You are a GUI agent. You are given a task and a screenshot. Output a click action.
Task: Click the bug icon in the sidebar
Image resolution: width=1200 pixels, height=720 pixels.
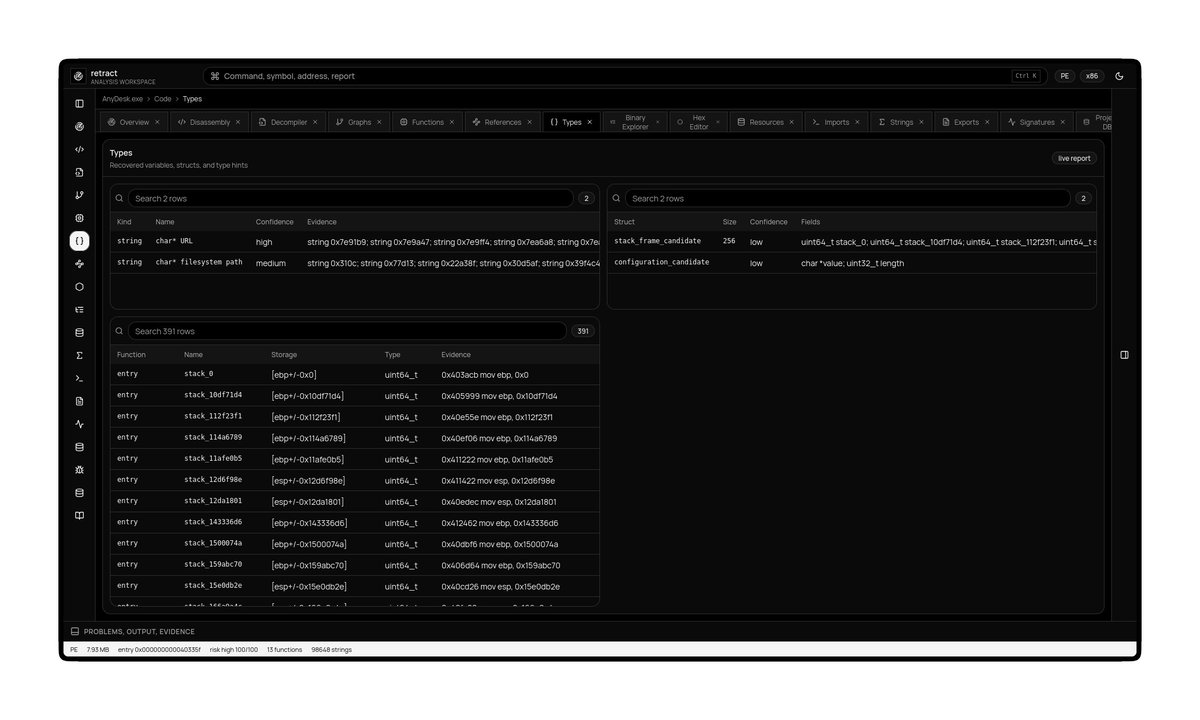pyautogui.click(x=79, y=469)
